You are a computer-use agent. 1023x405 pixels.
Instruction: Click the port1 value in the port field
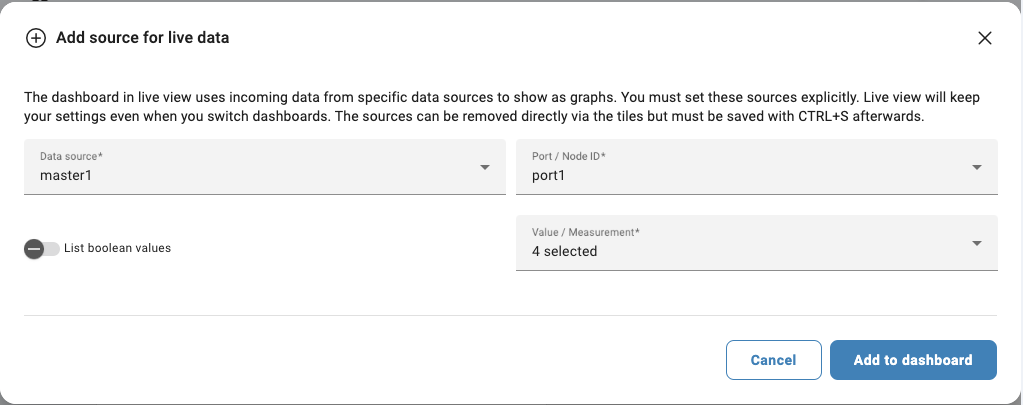point(550,175)
